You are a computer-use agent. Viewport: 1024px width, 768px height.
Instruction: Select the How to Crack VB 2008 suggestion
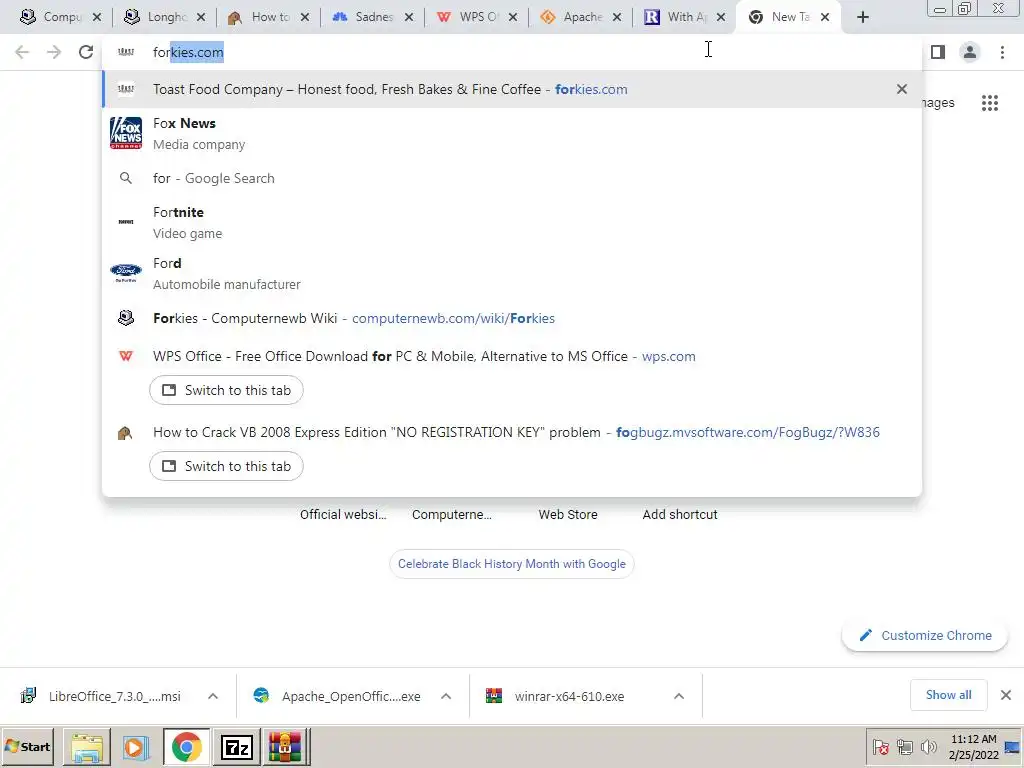click(512, 432)
